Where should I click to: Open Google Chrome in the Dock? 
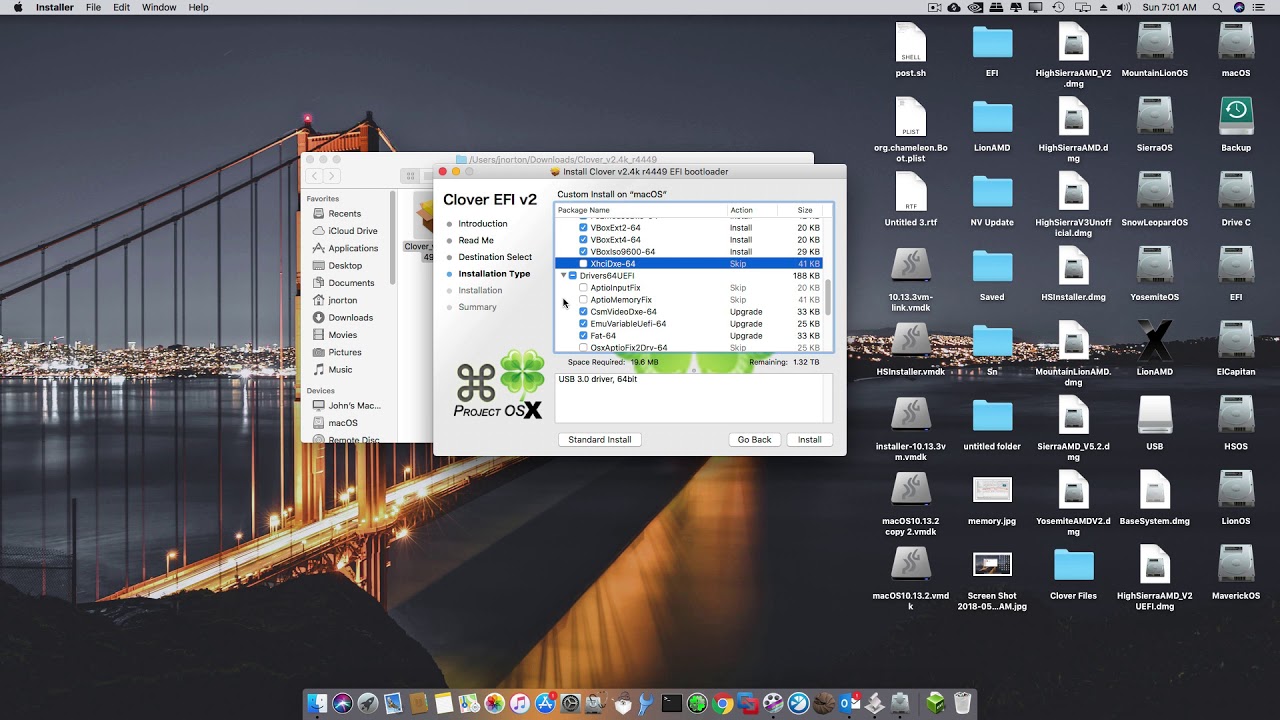tap(722, 703)
